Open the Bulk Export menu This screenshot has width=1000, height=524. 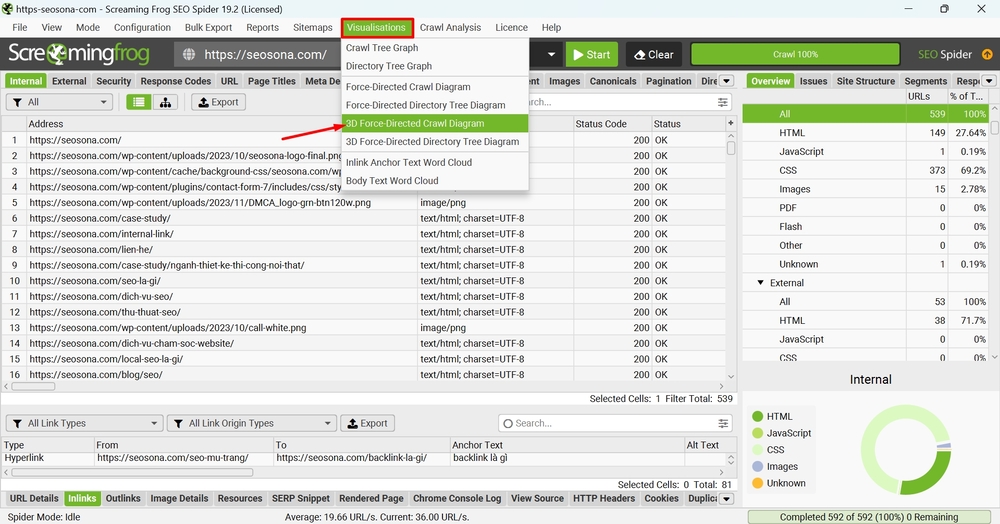click(209, 27)
